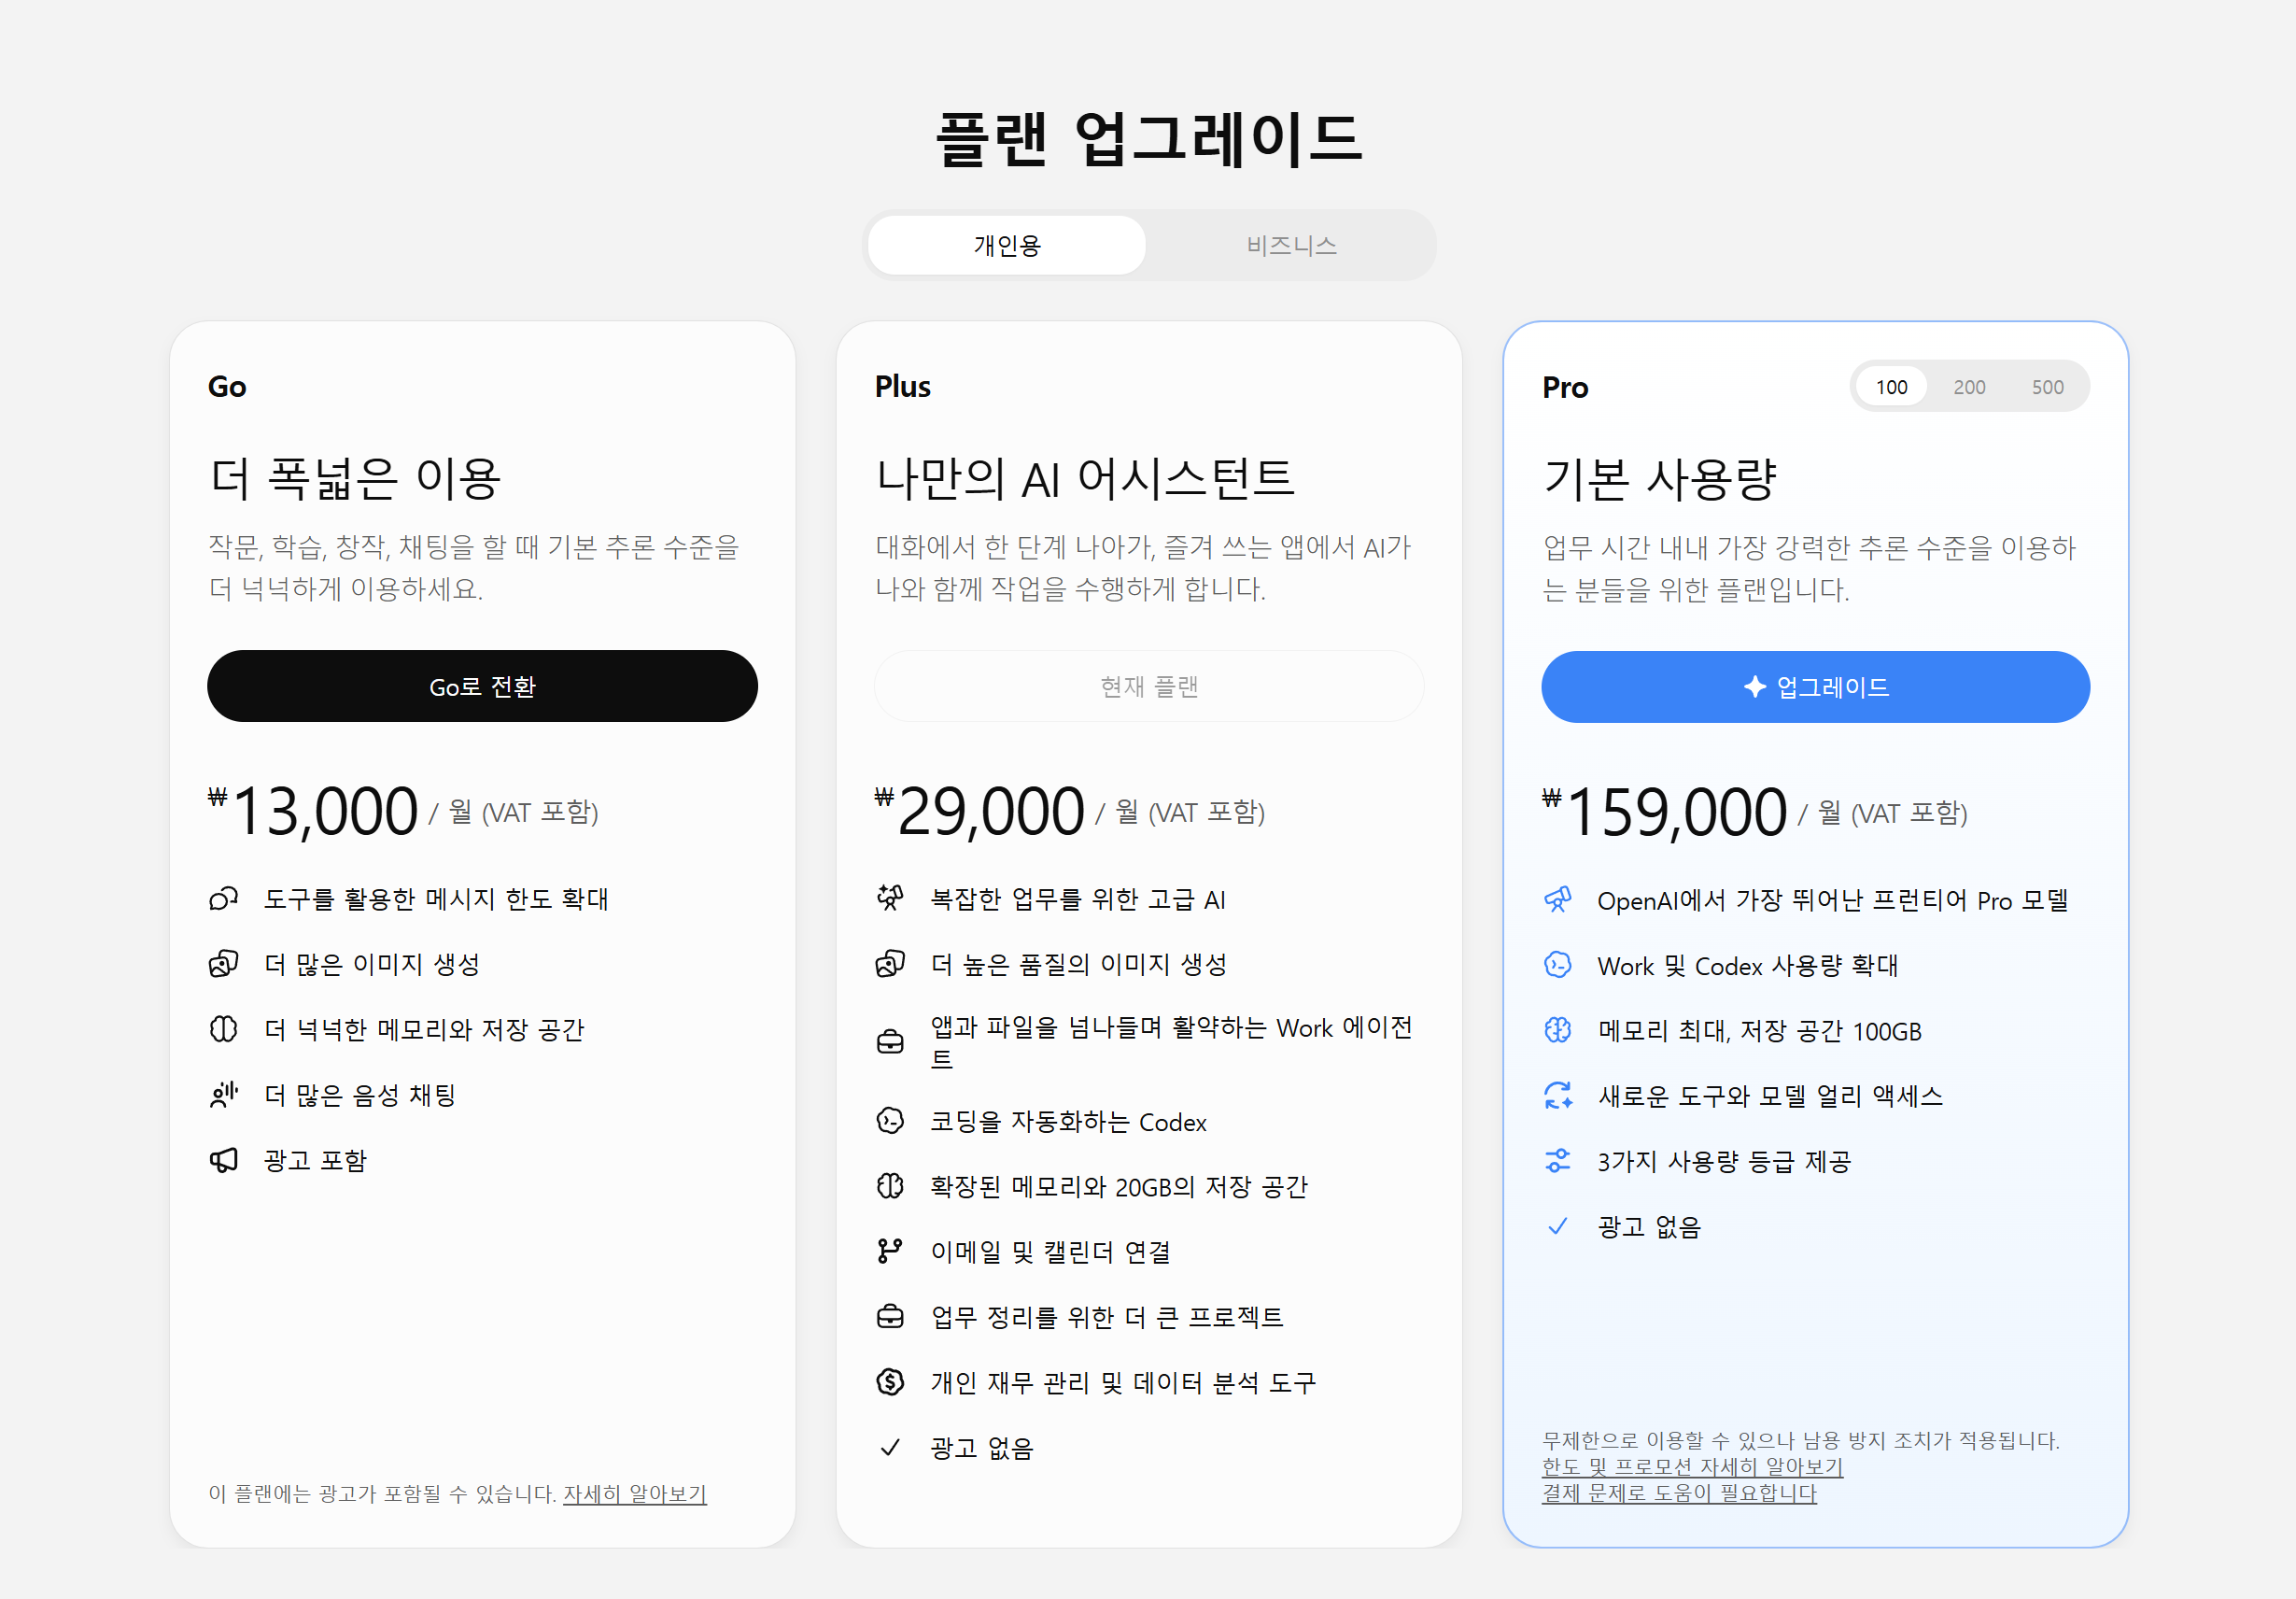Click the dollar icon beside 개인 재무 관리 및 데이터 분석 도구
The height and width of the screenshot is (1599, 2296).
pos(890,1382)
